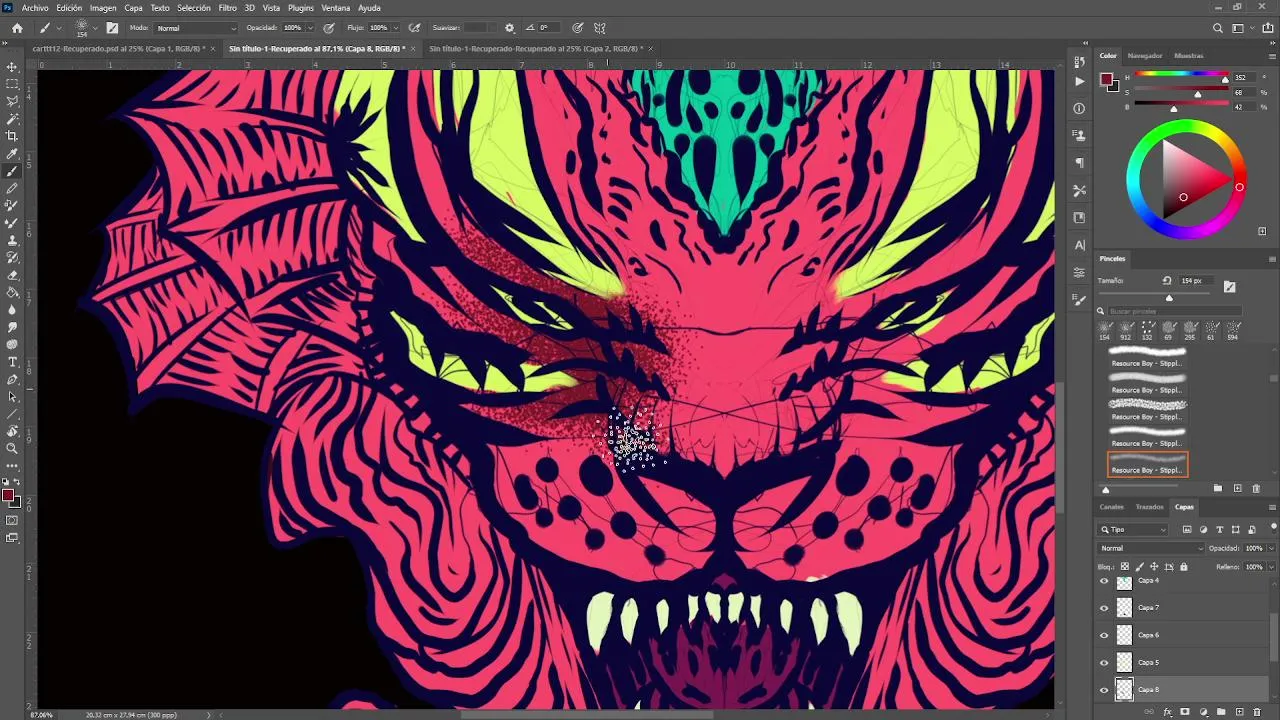
Task: Open the Properties info icon panel
Action: tap(1079, 108)
